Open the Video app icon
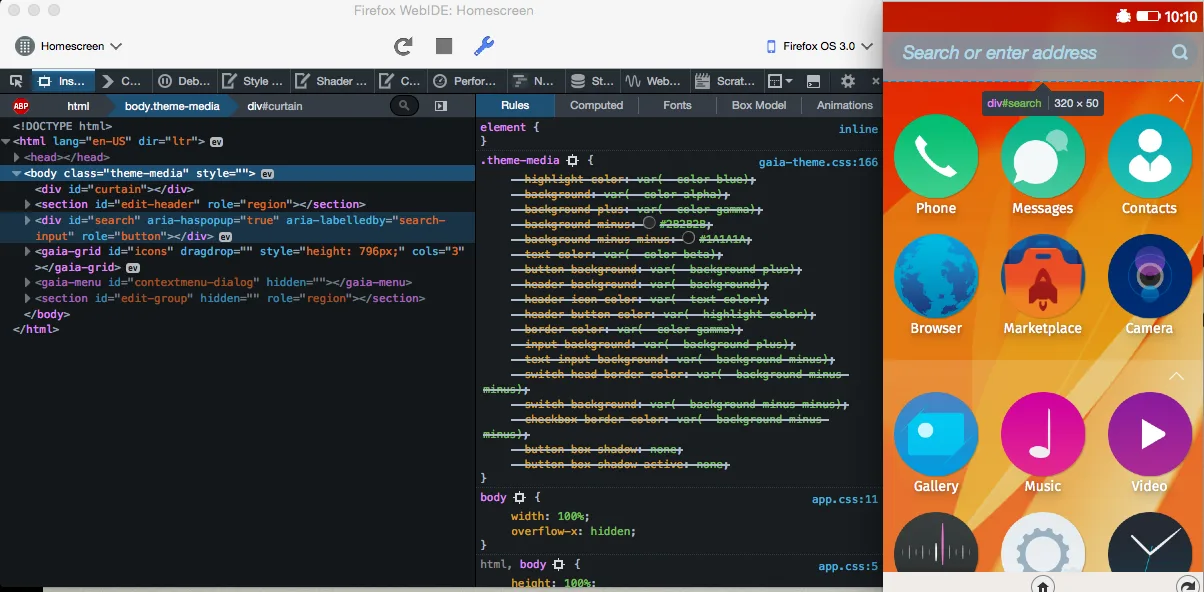Screen dimensions: 1204x592 1149,434
